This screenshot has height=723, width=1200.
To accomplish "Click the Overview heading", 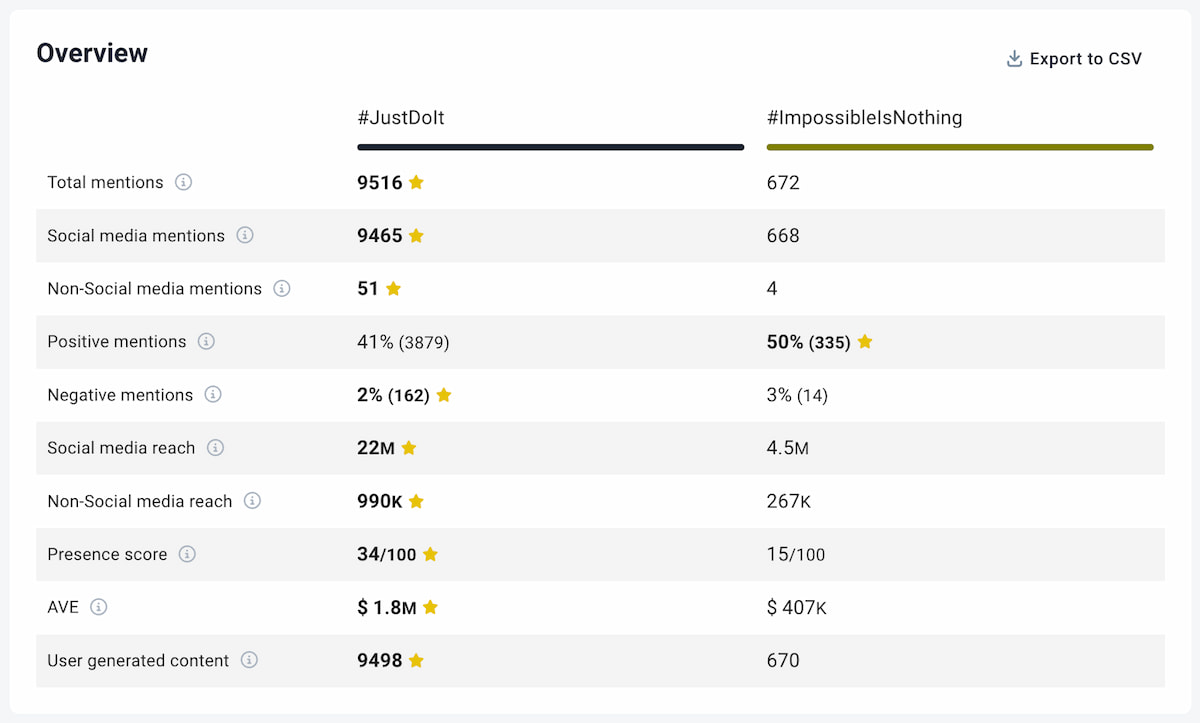I will click(x=92, y=53).
